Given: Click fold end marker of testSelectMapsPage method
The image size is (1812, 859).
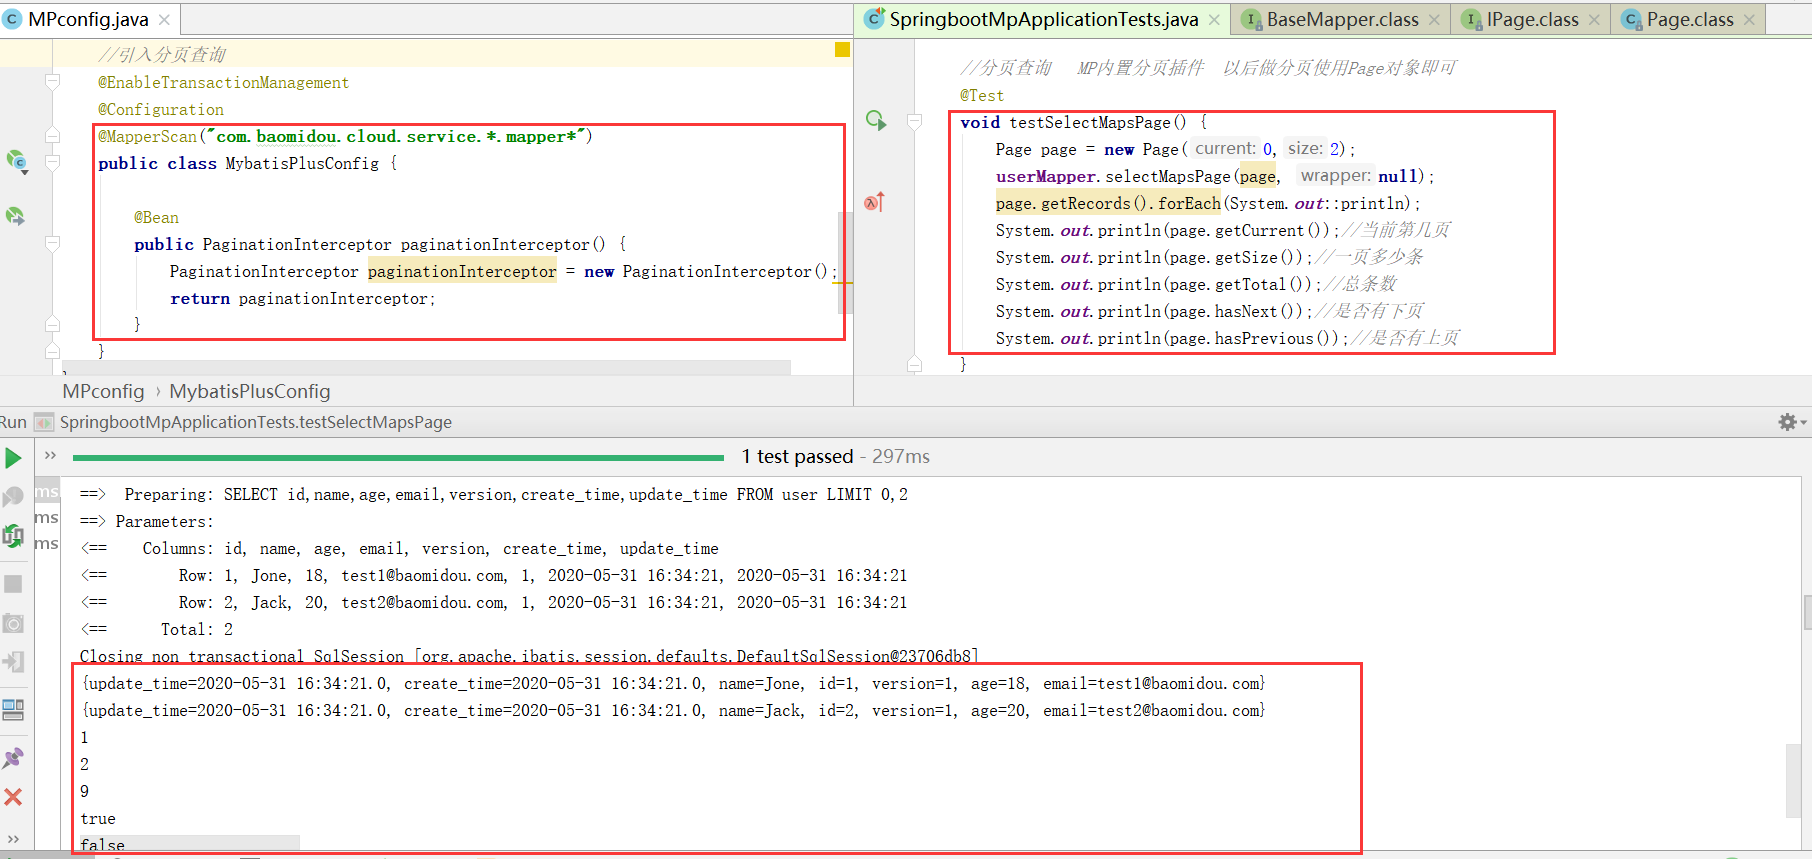Looking at the screenshot, I should coord(914,364).
